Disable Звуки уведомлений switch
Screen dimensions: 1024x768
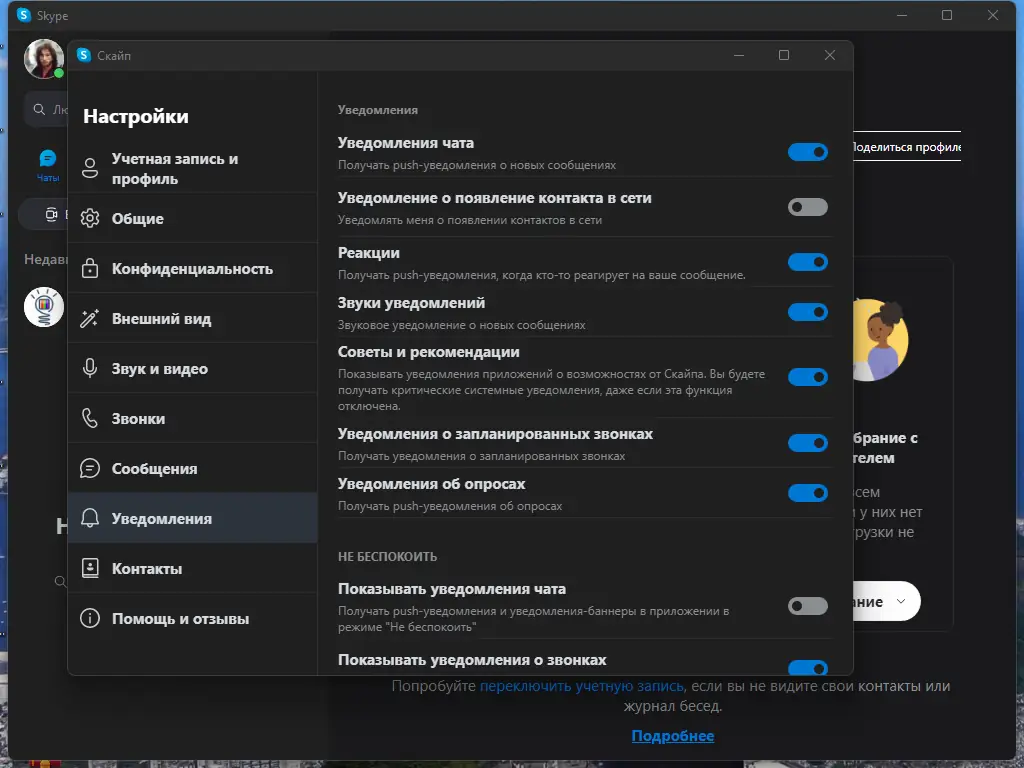coord(808,312)
